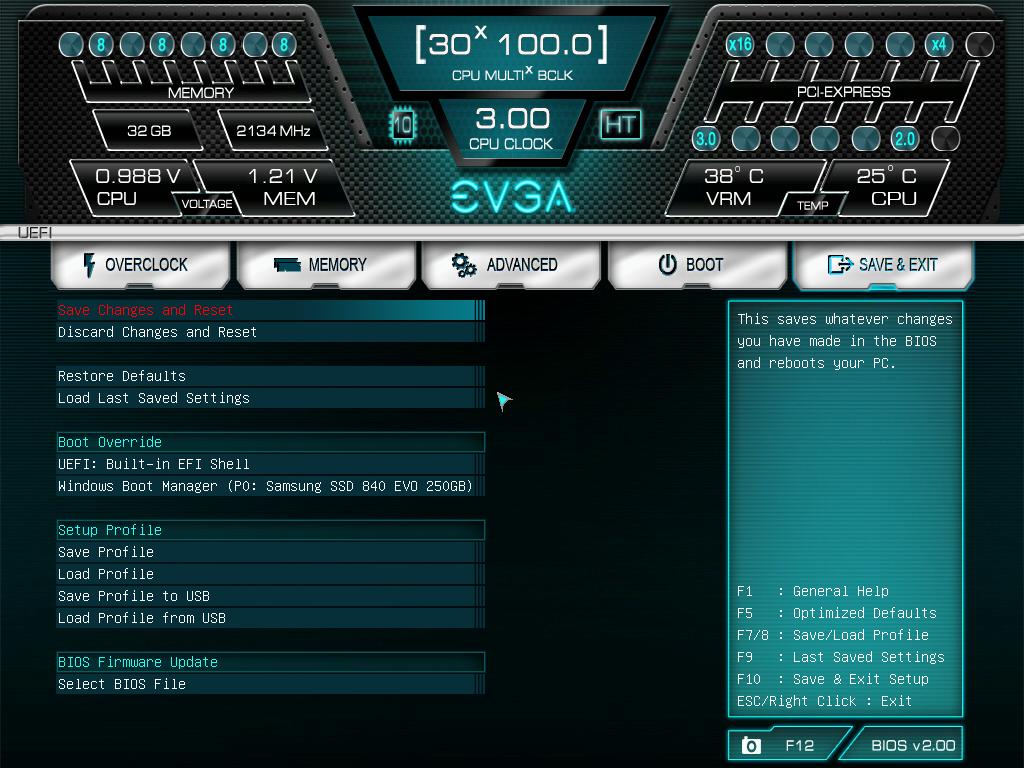Image resolution: width=1024 pixels, height=768 pixels.
Task: Click the power symbol icon on Boot tab
Action: click(670, 264)
